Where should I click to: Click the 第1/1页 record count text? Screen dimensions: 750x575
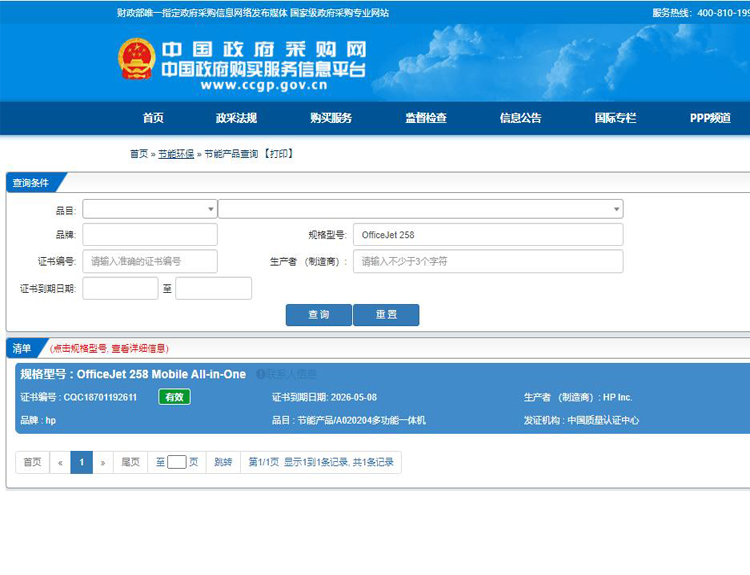tap(320, 462)
